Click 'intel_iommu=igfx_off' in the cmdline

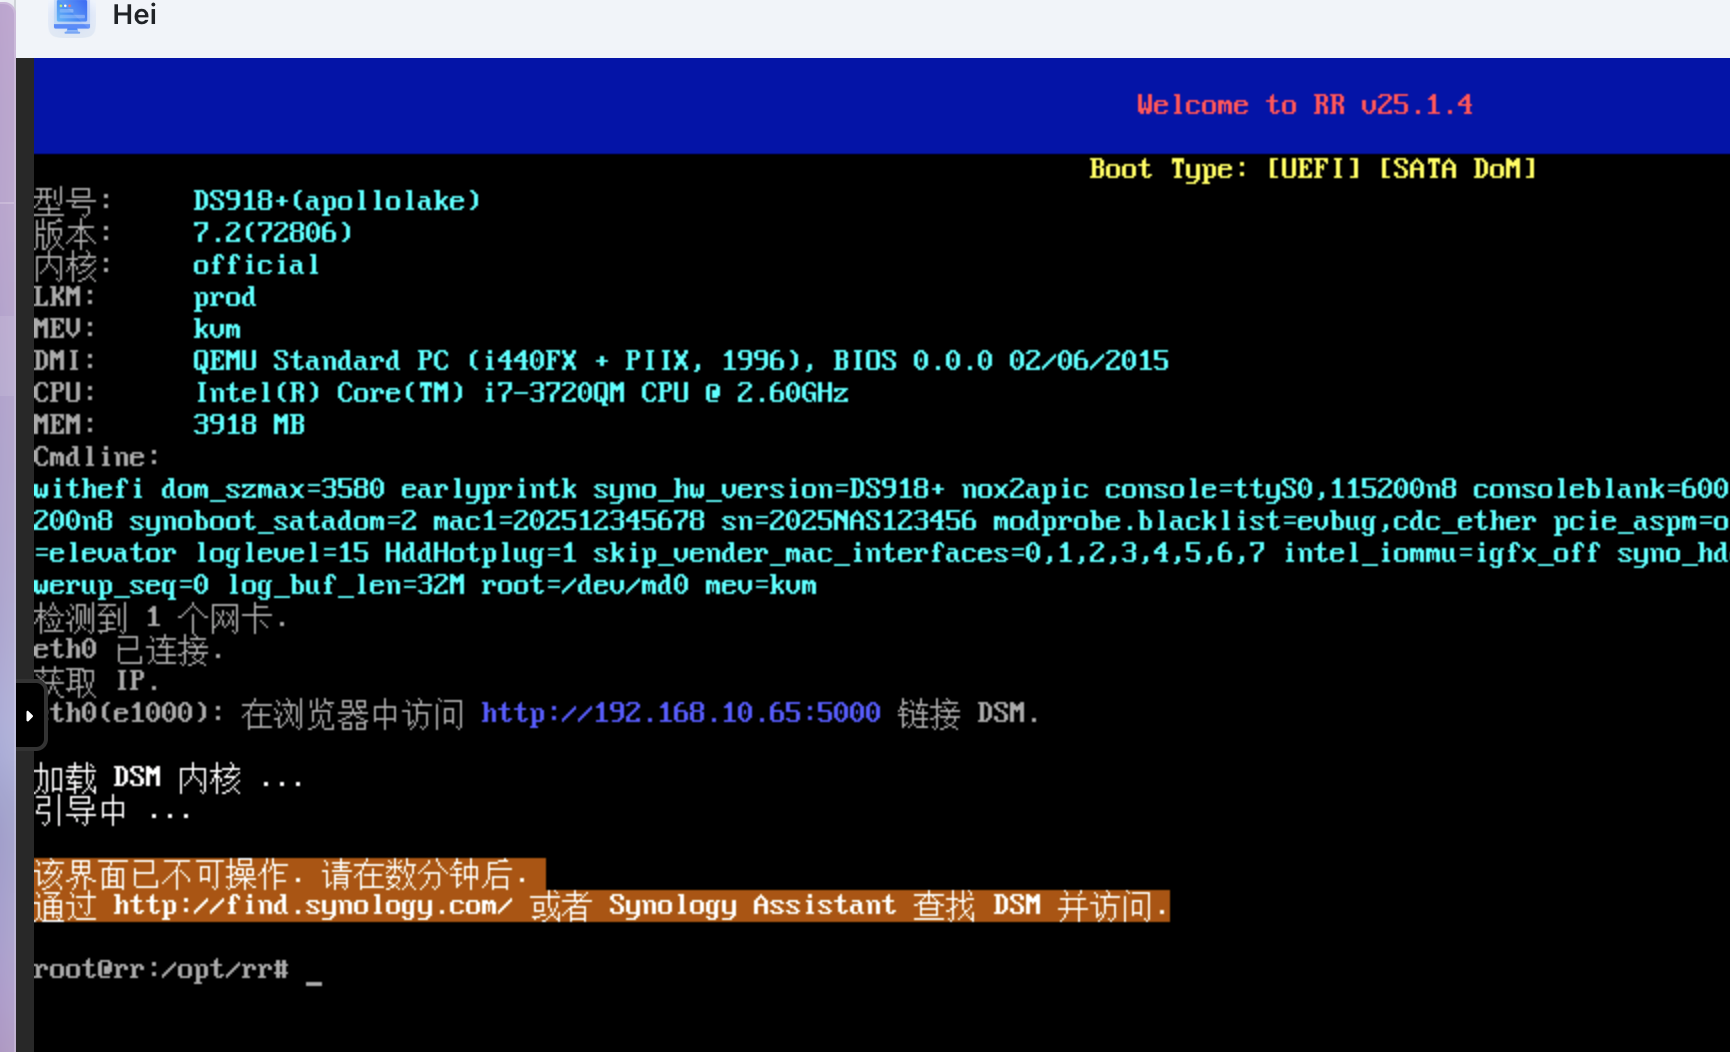pos(1441,553)
